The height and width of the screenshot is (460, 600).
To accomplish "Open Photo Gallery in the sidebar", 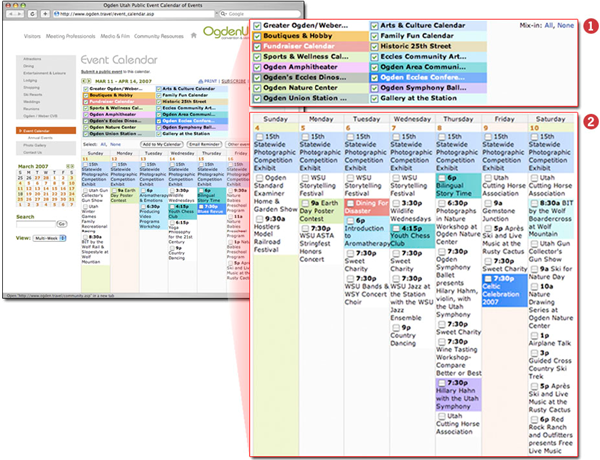I will 34,145.
